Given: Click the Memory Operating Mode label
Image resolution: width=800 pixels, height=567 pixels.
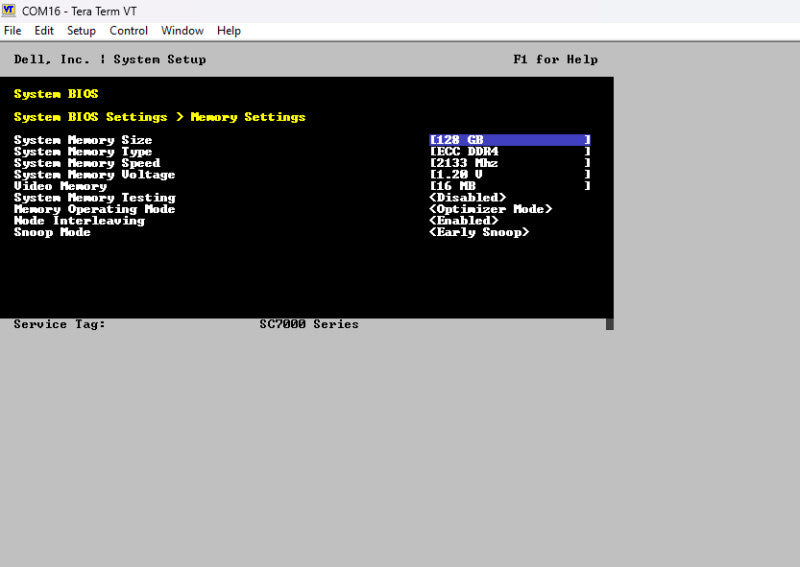Looking at the screenshot, I should pyautogui.click(x=94, y=209).
